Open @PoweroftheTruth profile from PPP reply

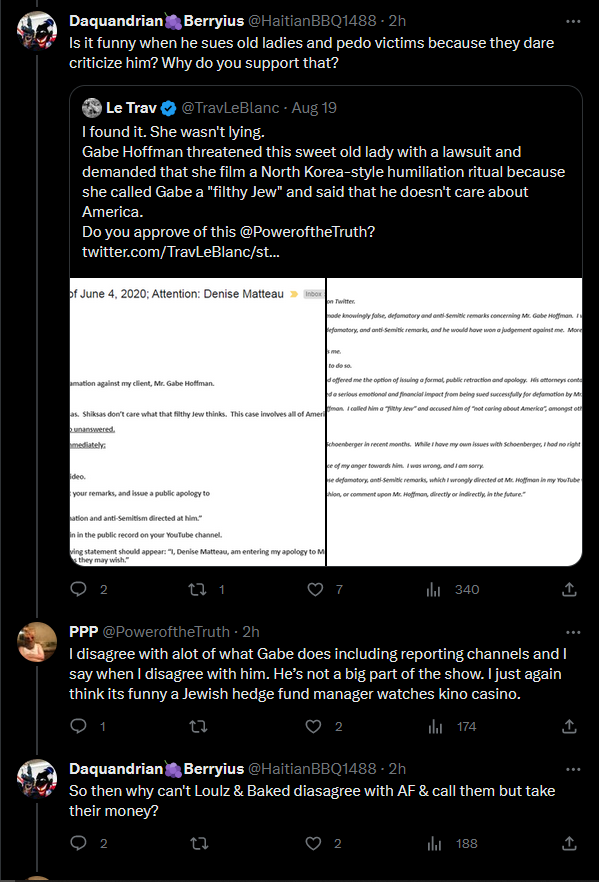[x=166, y=632]
